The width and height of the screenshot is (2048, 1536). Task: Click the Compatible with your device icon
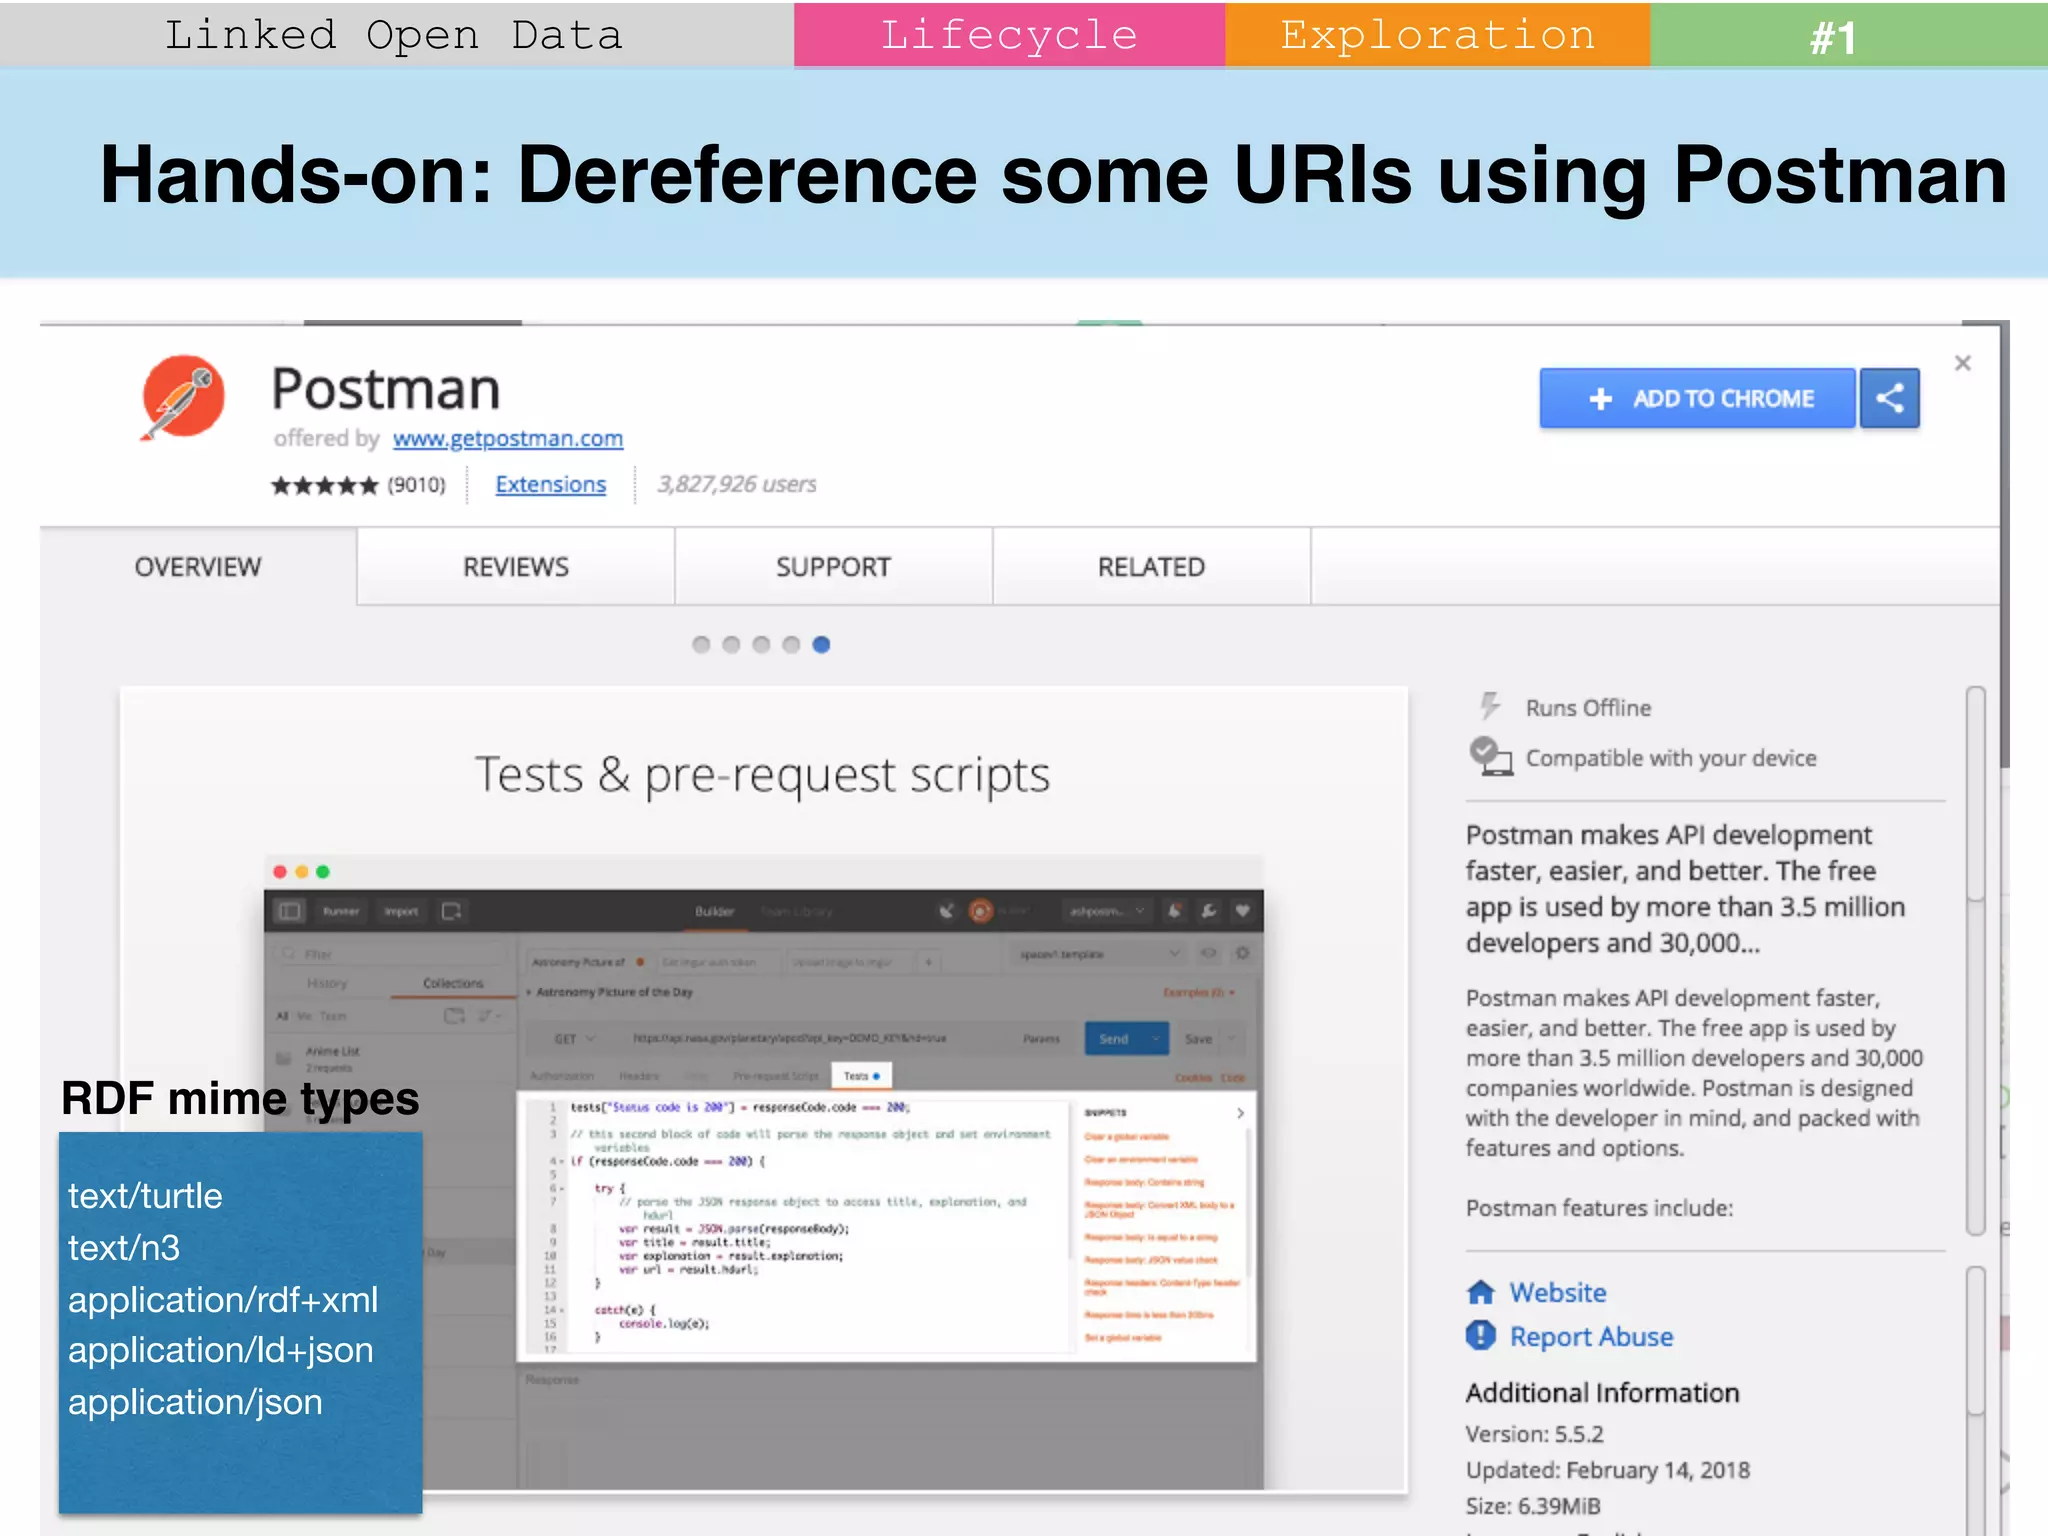click(1490, 757)
